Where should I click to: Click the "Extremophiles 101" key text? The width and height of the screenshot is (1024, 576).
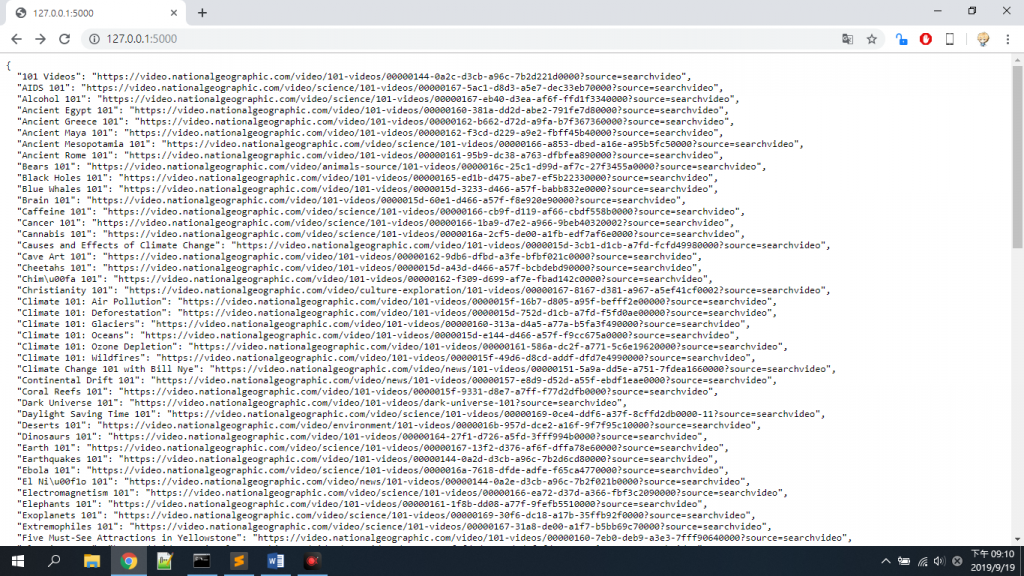pyautogui.click(x=71, y=526)
